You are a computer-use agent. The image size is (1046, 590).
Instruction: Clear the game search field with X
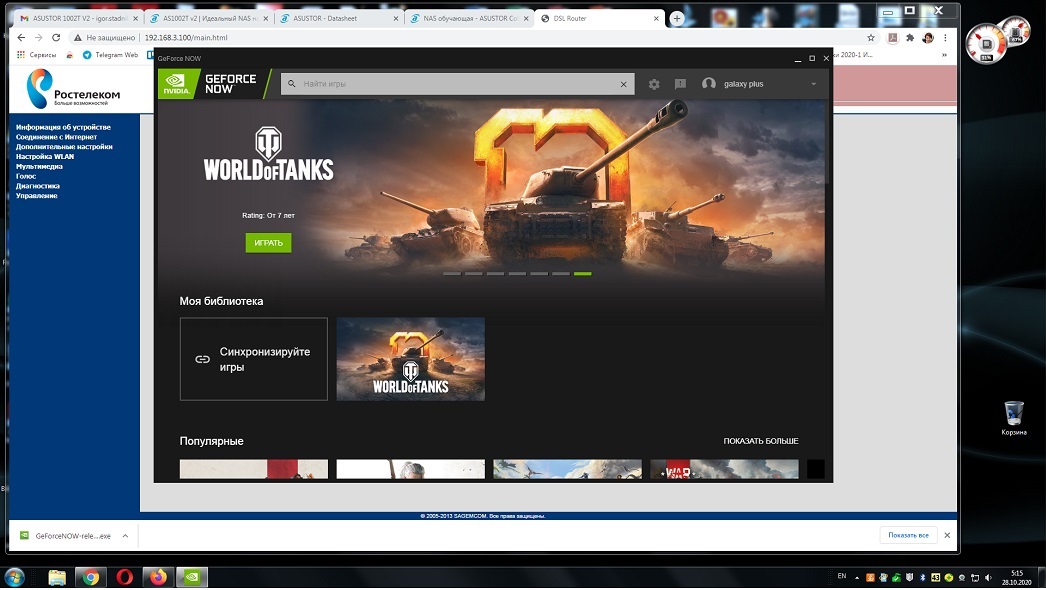point(623,84)
